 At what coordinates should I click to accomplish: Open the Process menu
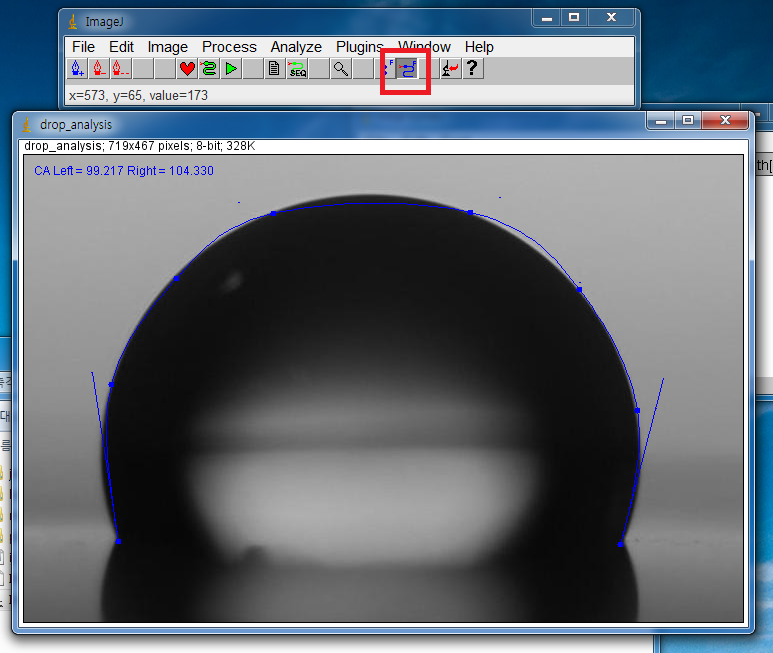click(229, 47)
